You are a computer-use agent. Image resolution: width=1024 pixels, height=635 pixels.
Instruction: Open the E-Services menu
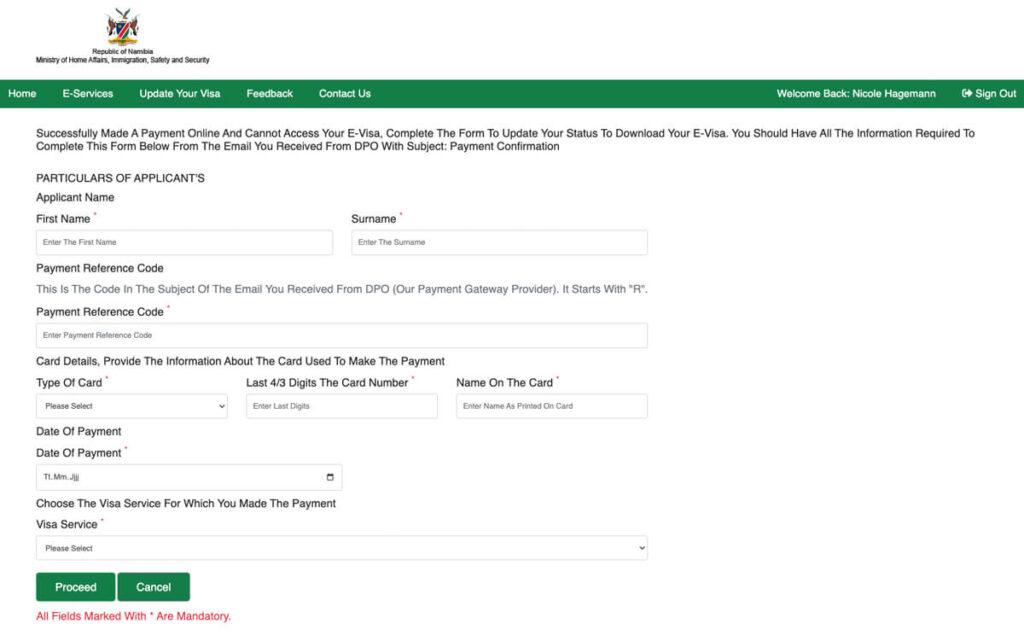[x=88, y=93]
